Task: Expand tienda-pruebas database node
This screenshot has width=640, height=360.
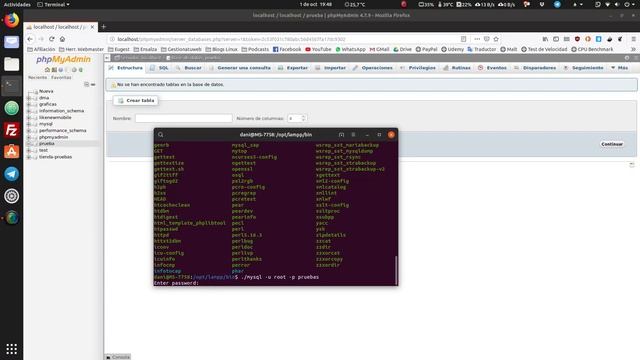Action: point(29,157)
